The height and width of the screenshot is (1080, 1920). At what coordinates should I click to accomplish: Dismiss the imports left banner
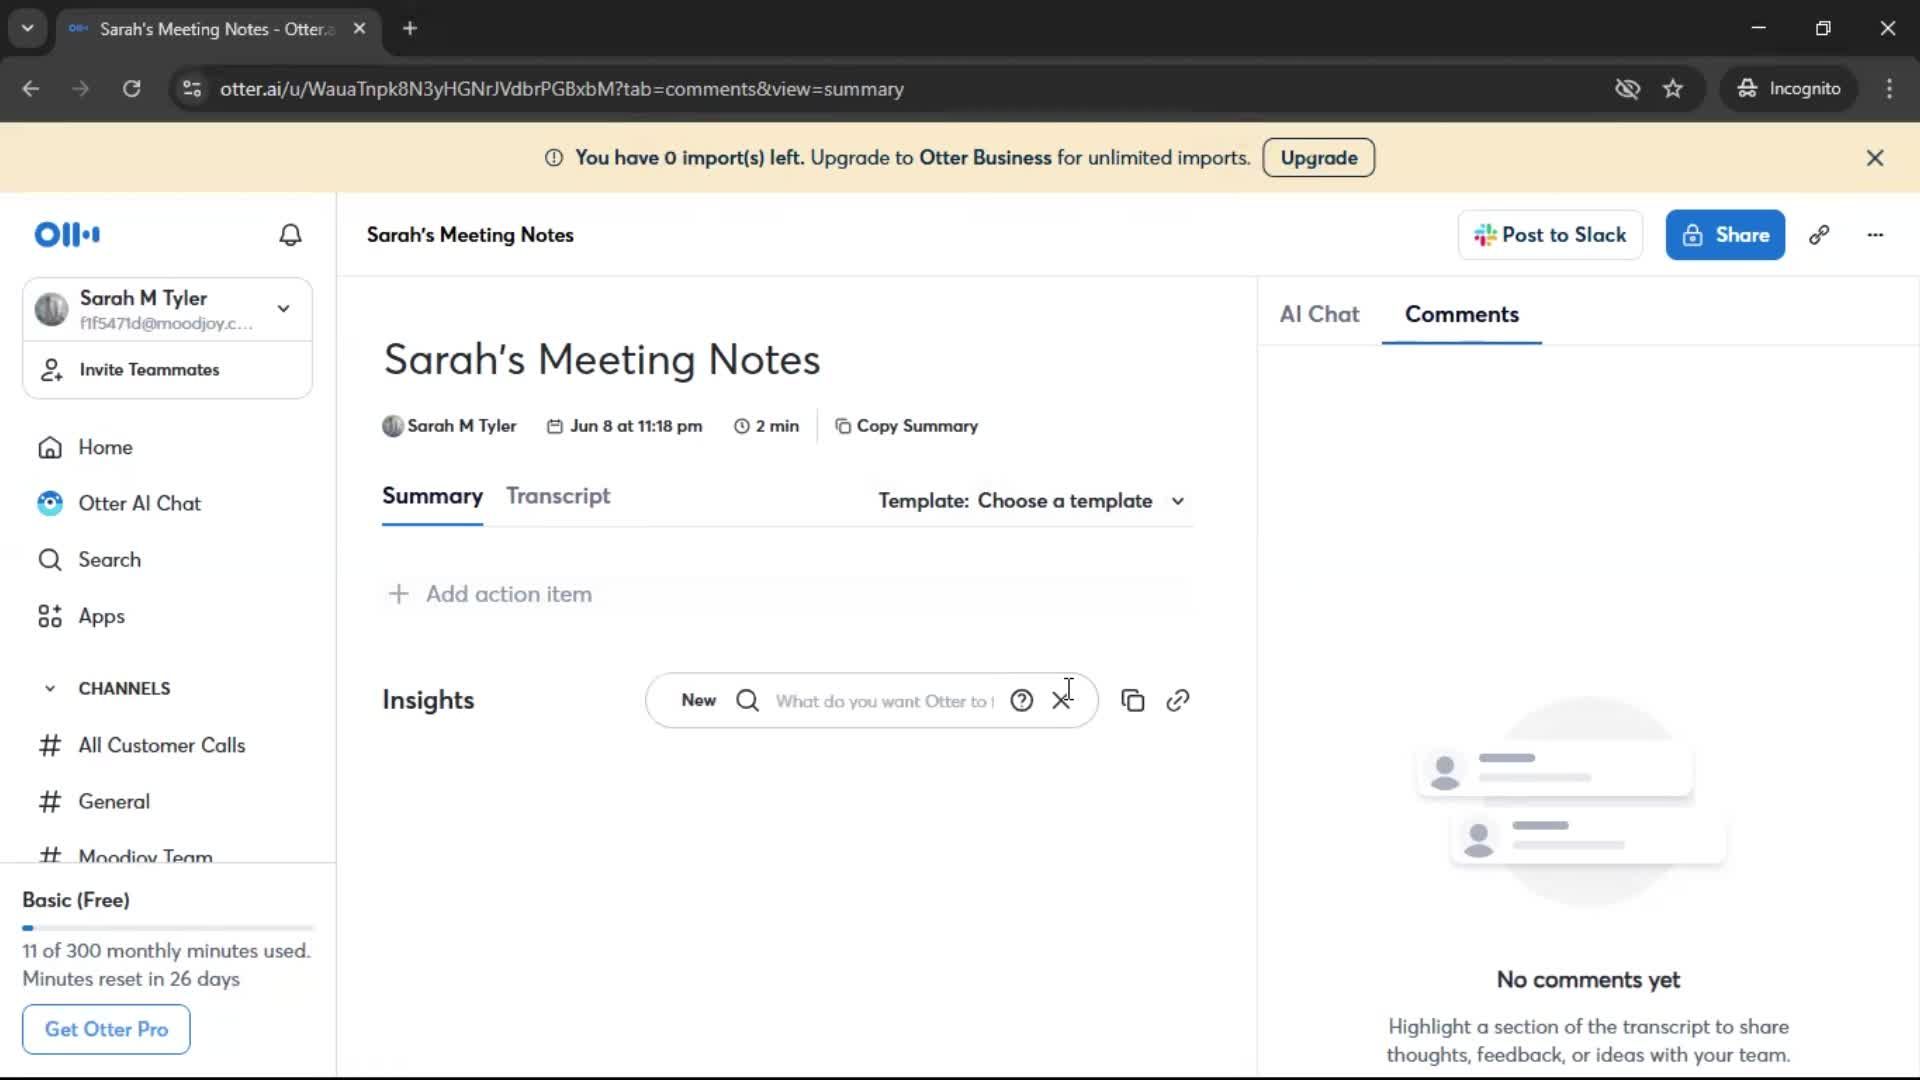click(x=1875, y=158)
